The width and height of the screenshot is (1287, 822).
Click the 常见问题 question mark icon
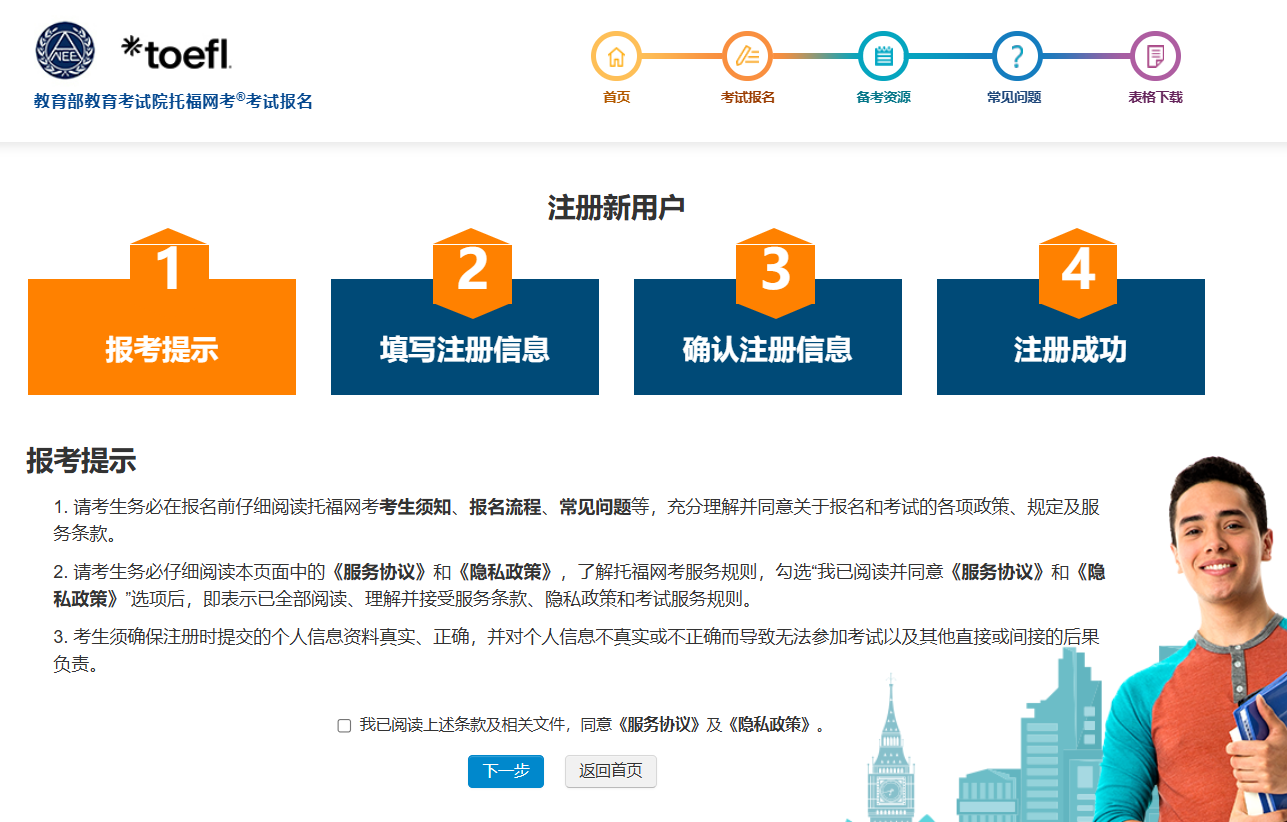(1016, 56)
